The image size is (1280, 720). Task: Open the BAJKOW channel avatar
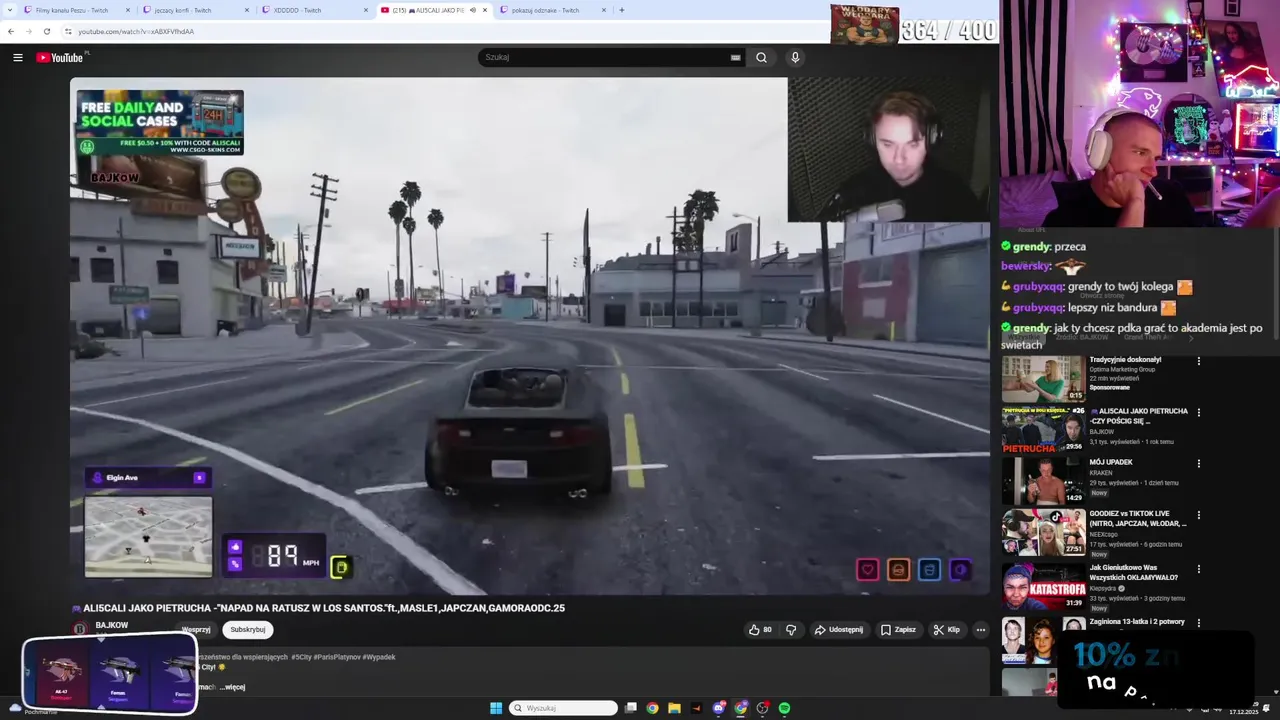[x=80, y=629]
